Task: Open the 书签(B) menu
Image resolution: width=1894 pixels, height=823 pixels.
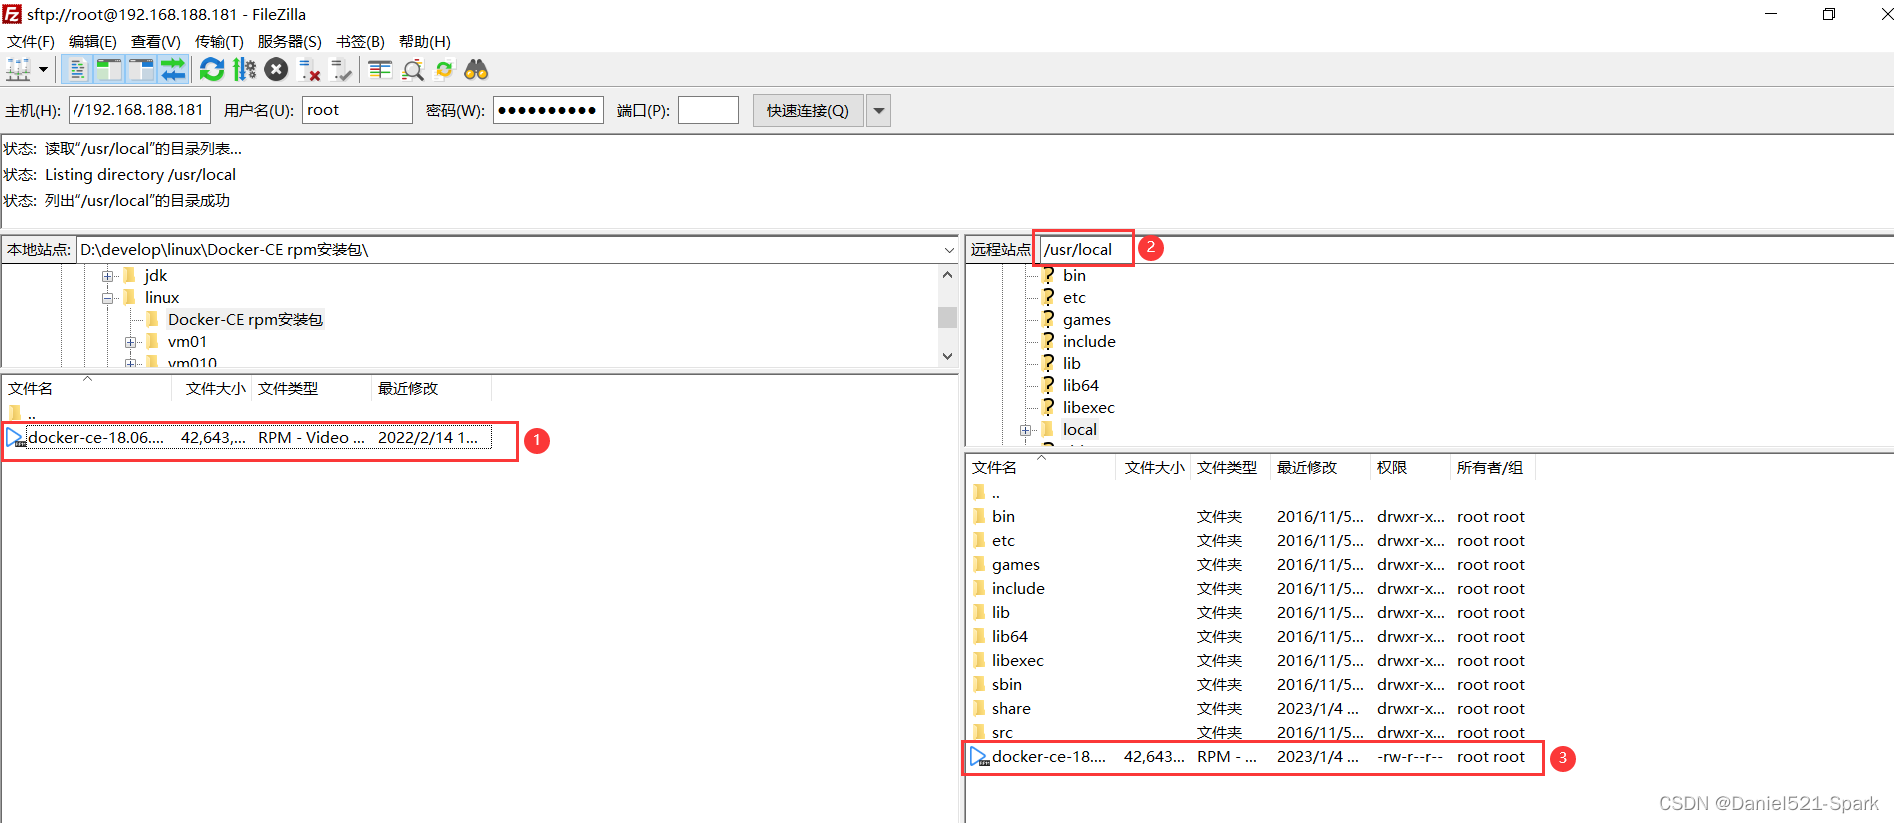Action: pos(360,42)
